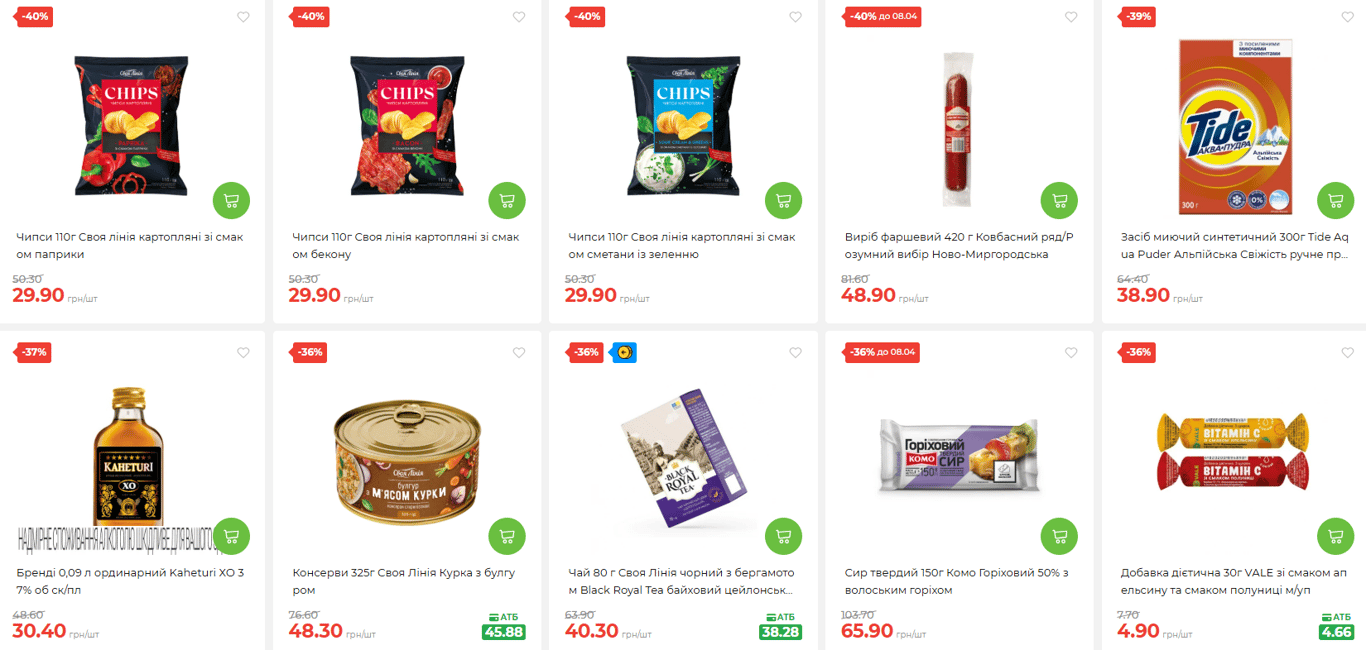The height and width of the screenshot is (650, 1366).
Task: Click ATB card price 45.88 label
Action: pos(503,626)
